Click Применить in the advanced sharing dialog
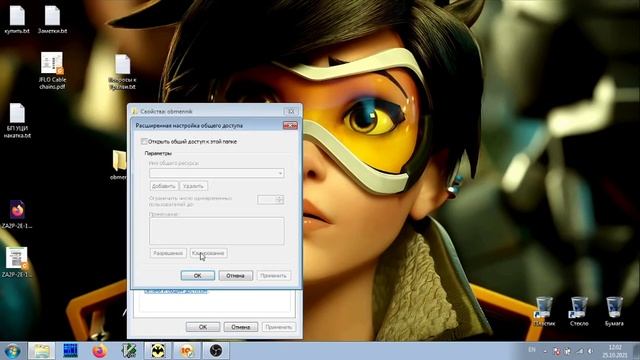The image size is (640, 360). (273, 276)
